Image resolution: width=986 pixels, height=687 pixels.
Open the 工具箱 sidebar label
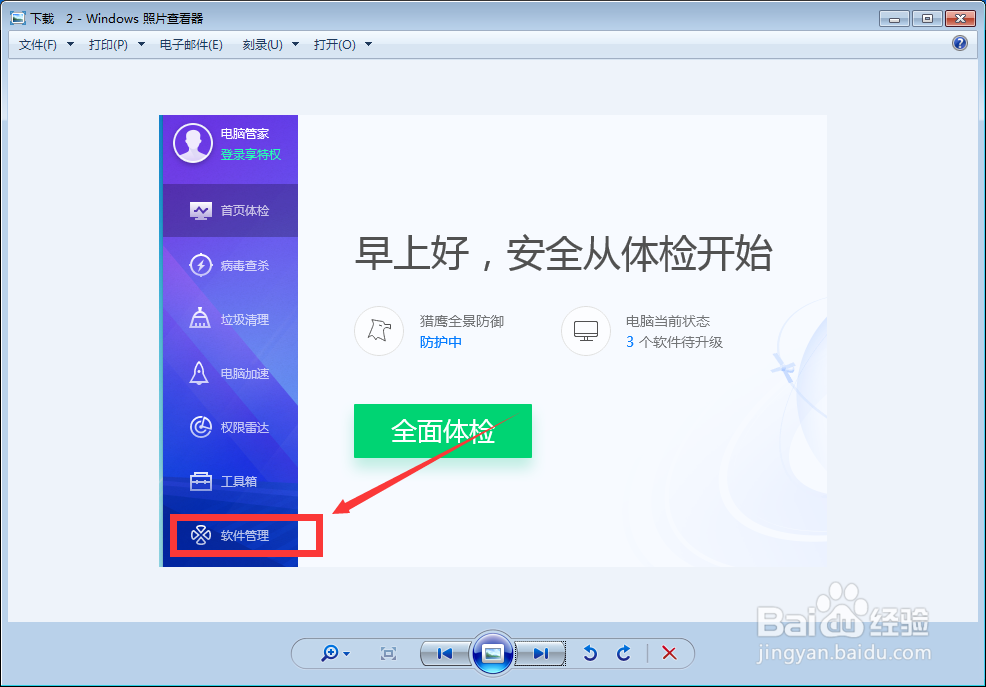[x=238, y=482]
